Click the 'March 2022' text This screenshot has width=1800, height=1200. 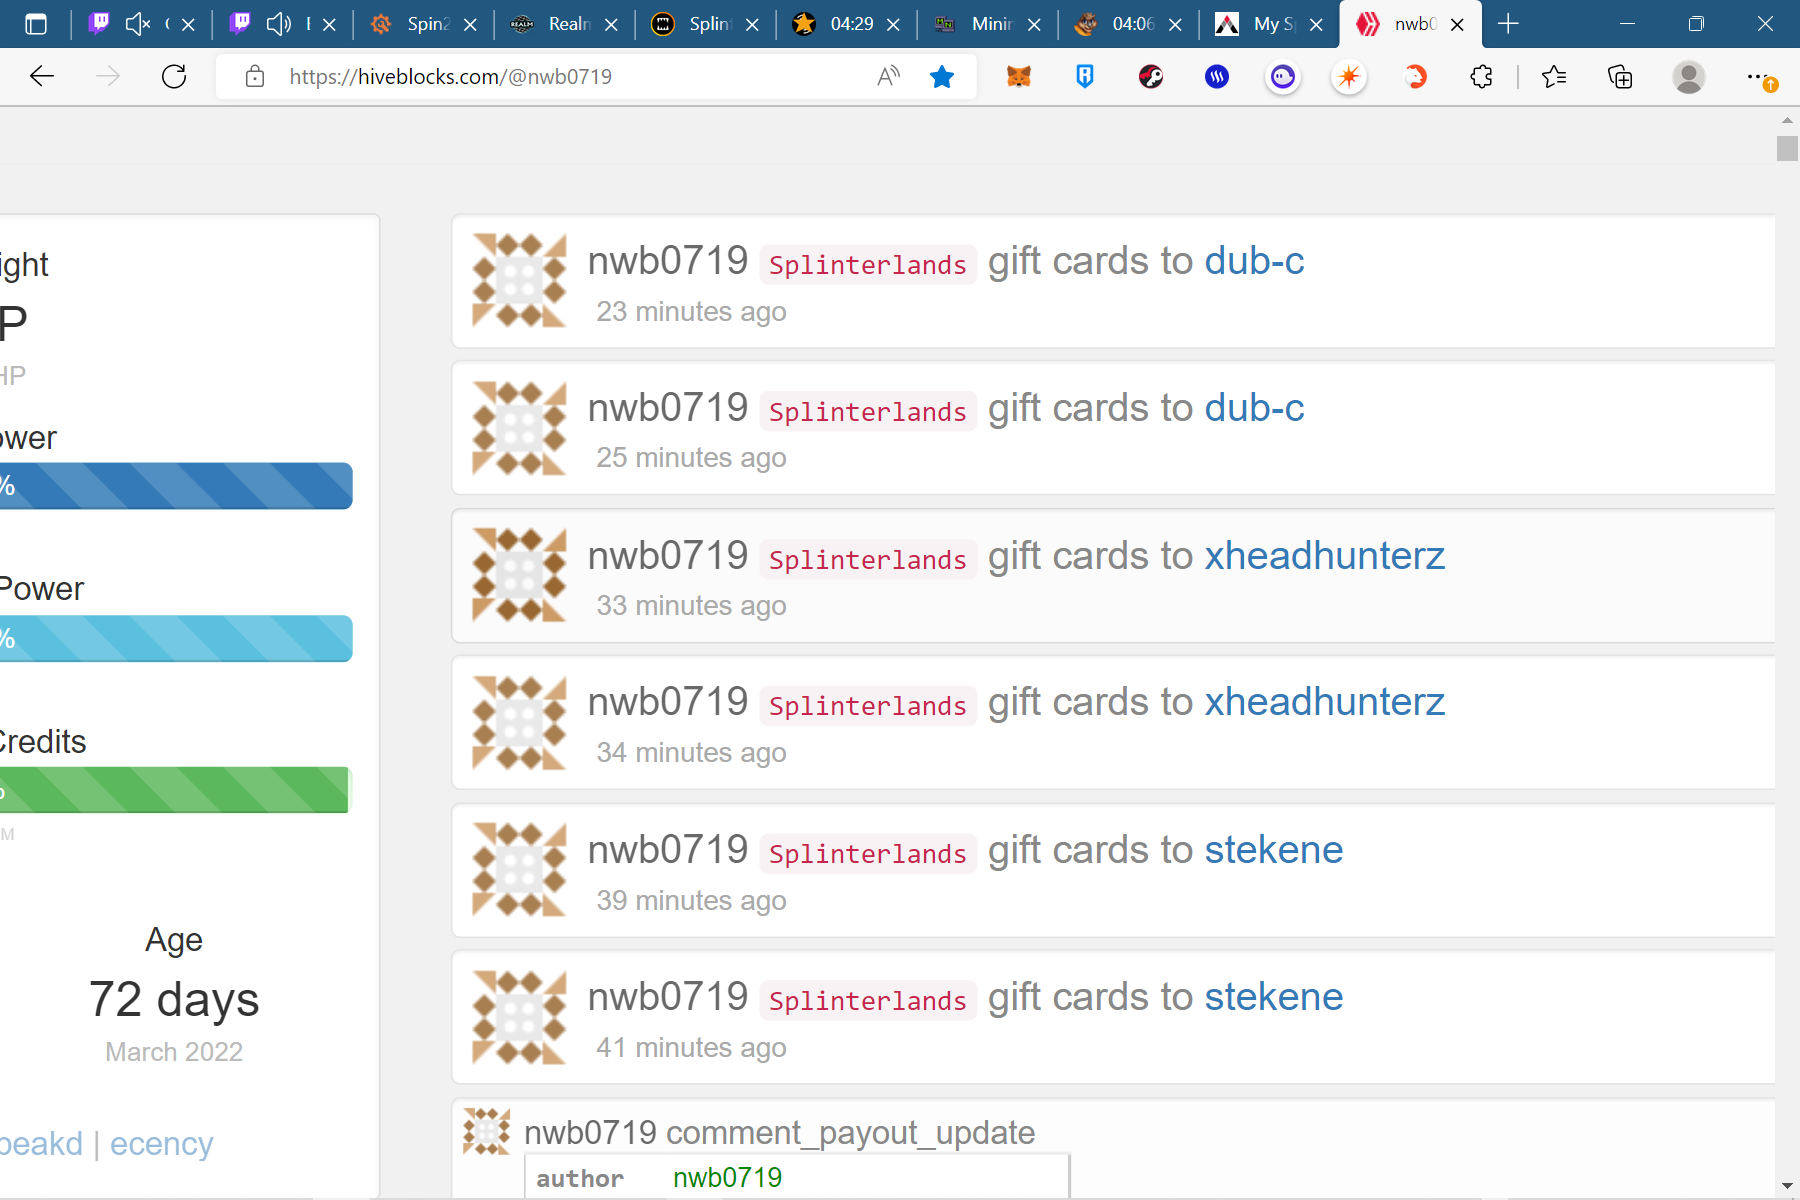point(174,1052)
